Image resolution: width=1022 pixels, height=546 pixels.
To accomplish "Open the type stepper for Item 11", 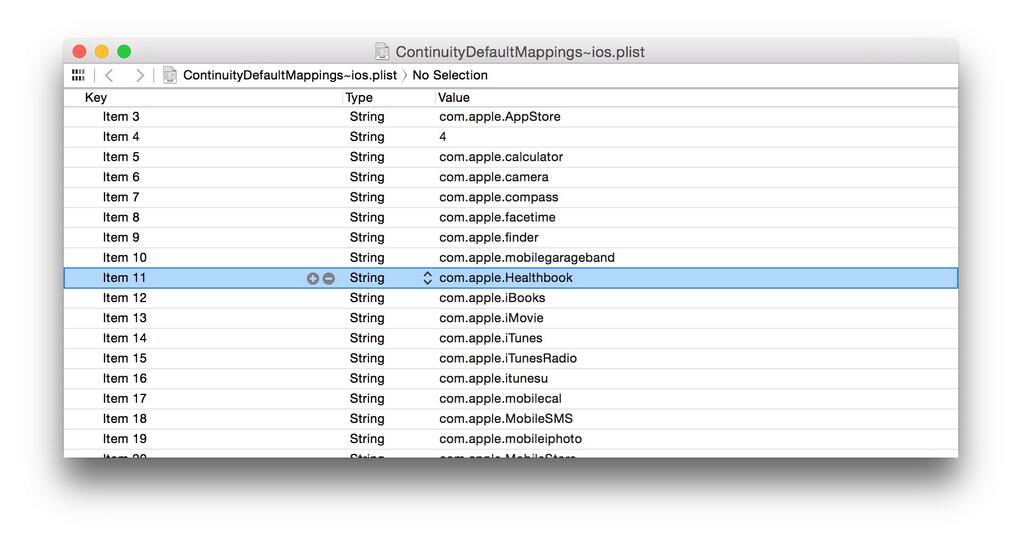I will tap(427, 278).
